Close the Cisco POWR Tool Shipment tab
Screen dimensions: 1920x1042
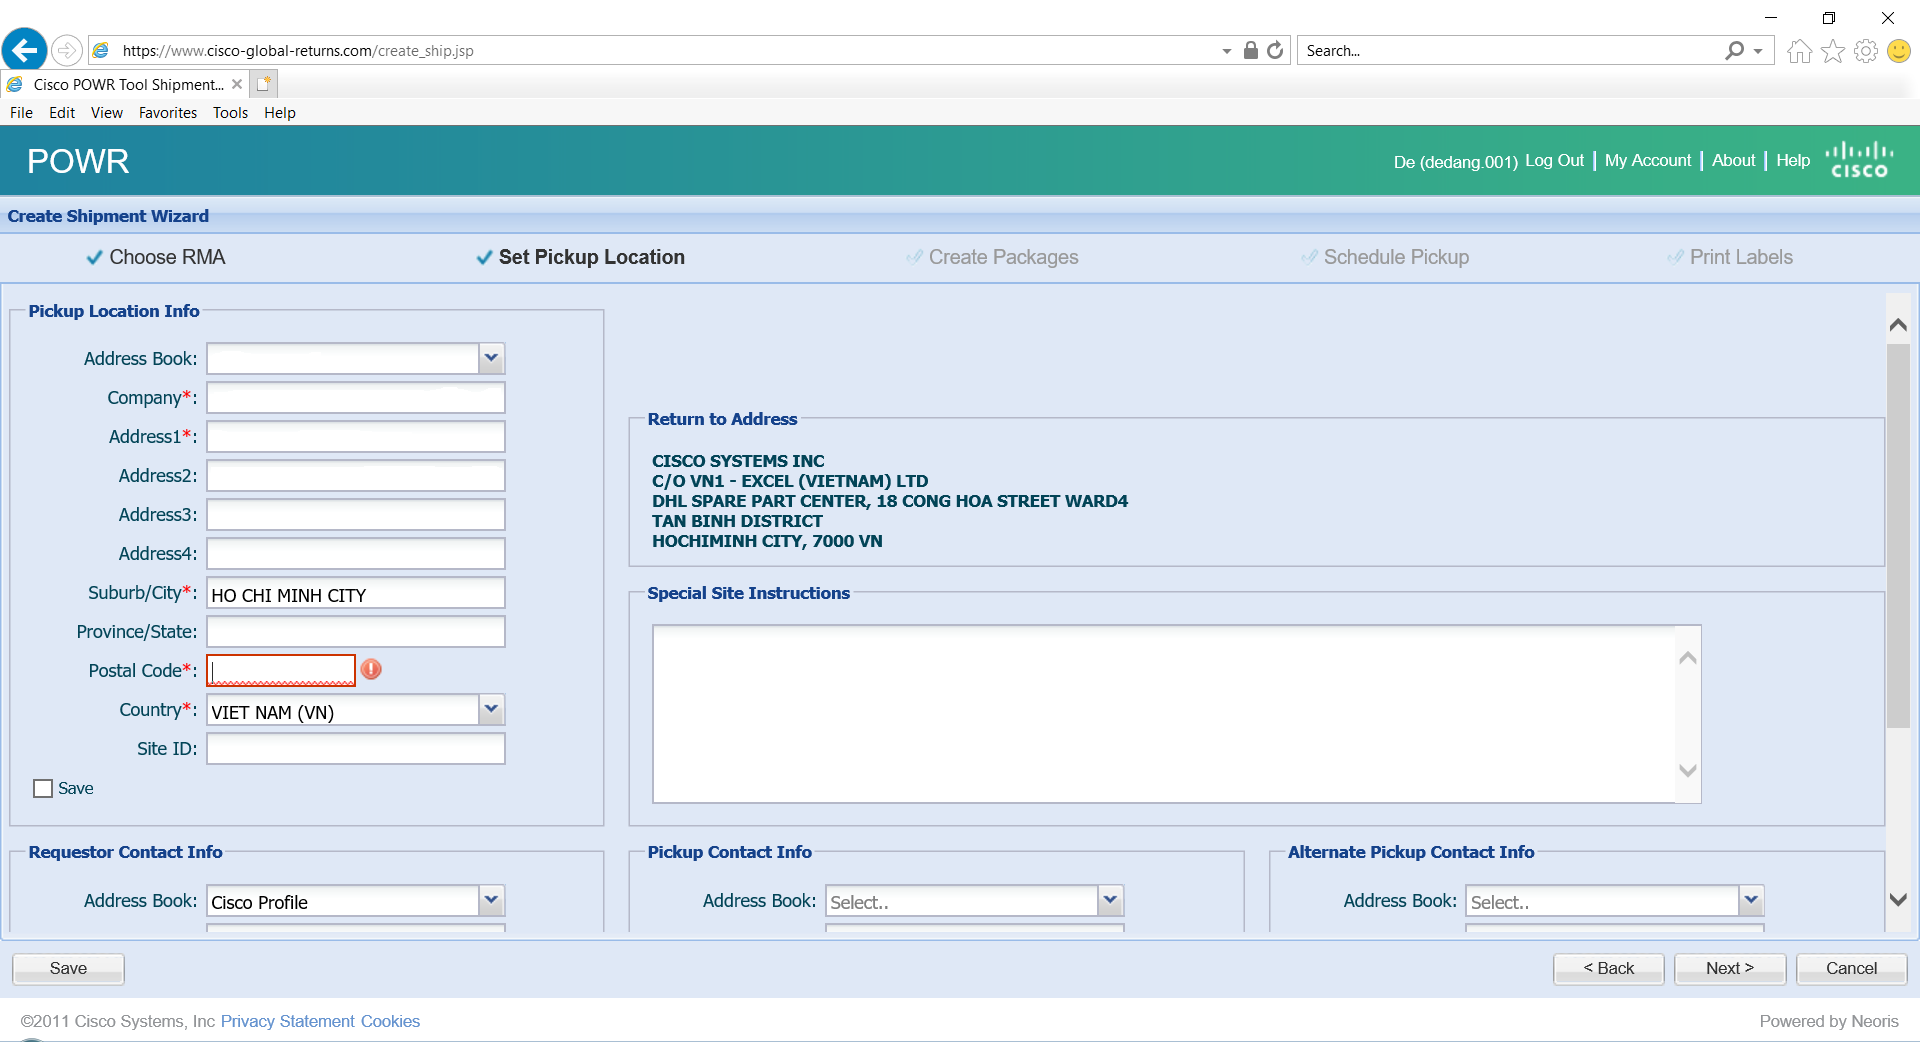point(237,84)
